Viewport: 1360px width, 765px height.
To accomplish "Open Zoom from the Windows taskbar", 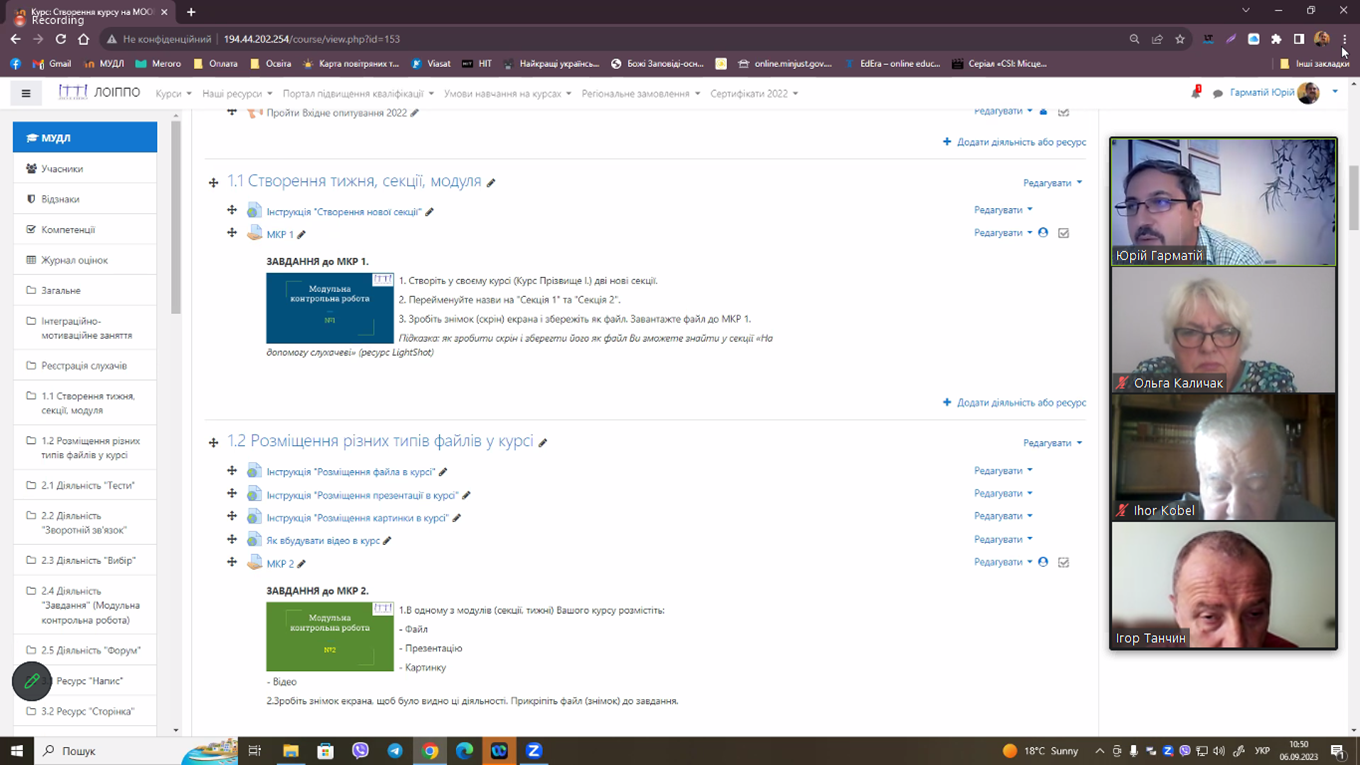I will click(x=534, y=751).
